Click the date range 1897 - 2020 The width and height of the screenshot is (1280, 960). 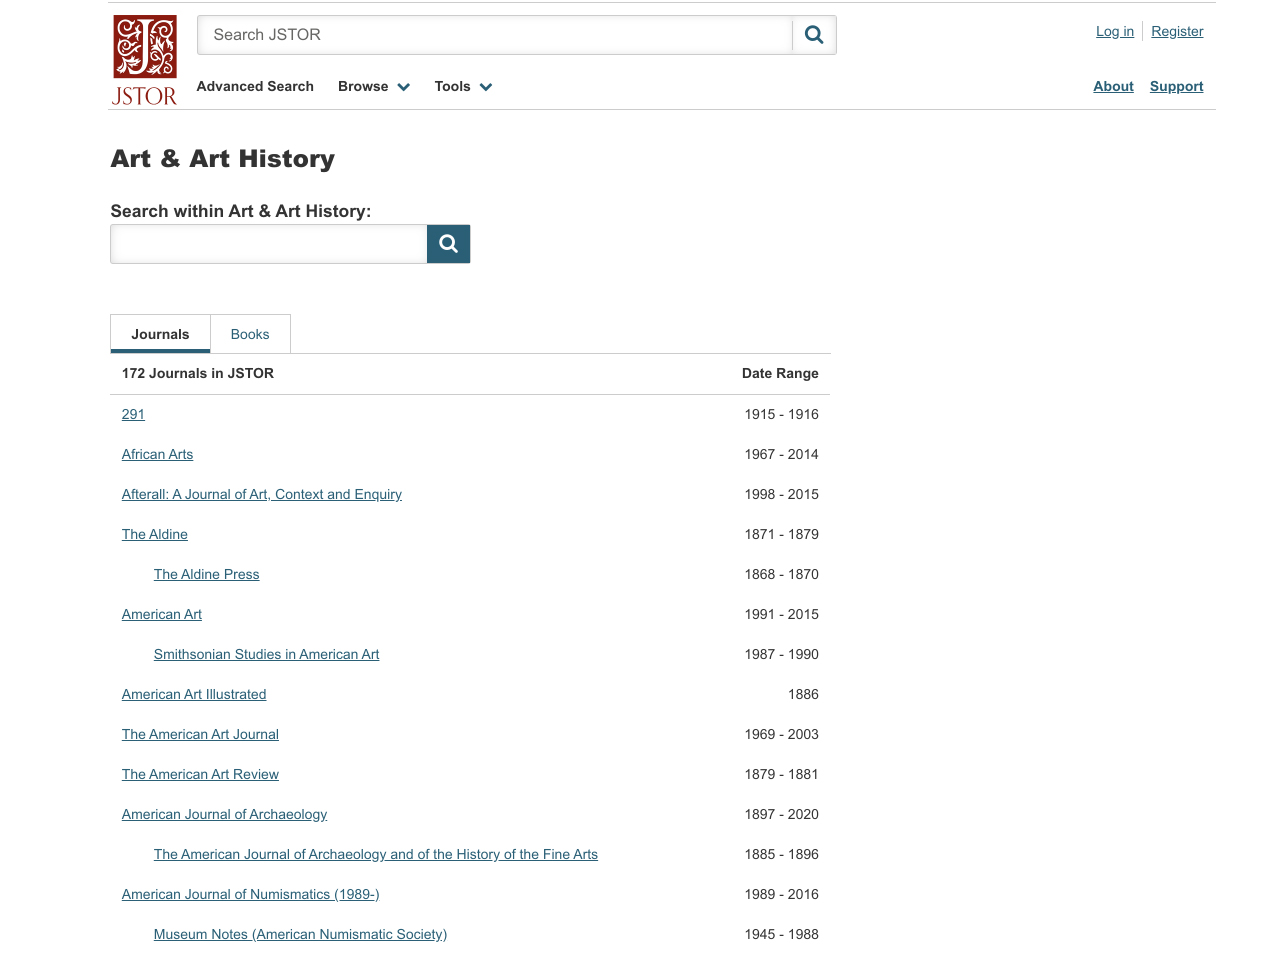[x=781, y=814]
